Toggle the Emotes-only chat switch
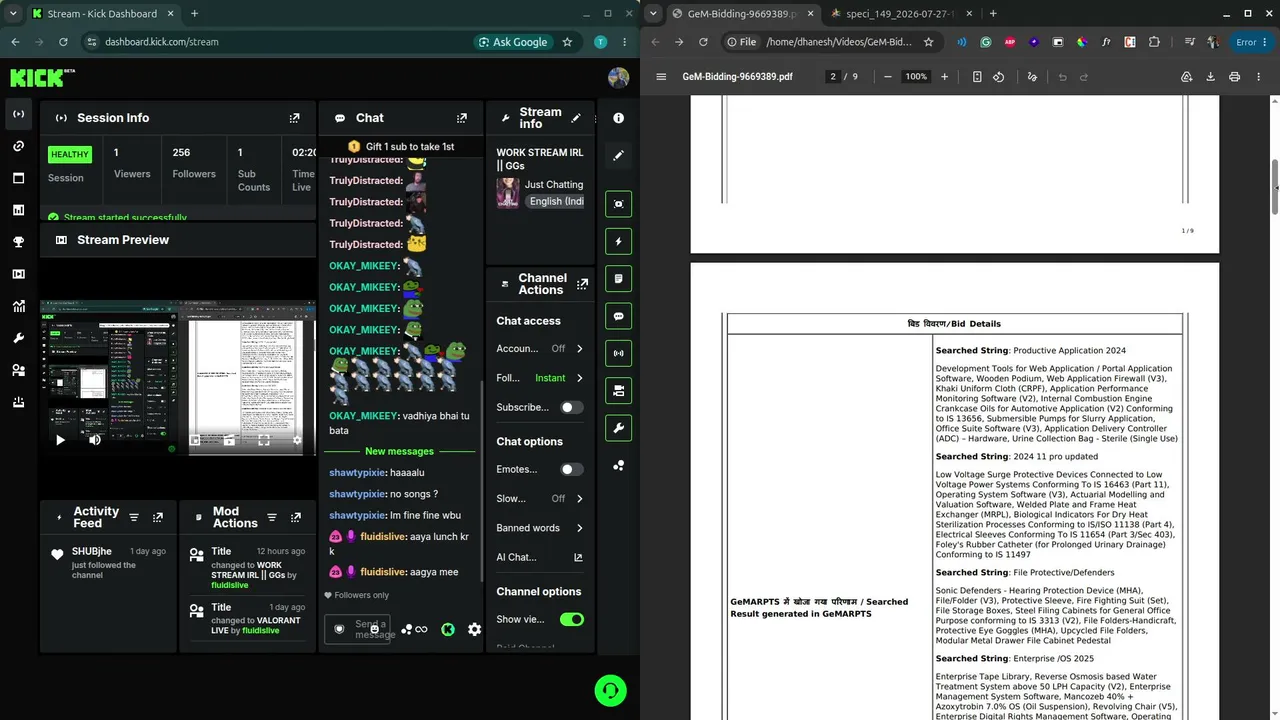Image resolution: width=1280 pixels, height=720 pixels. click(572, 469)
